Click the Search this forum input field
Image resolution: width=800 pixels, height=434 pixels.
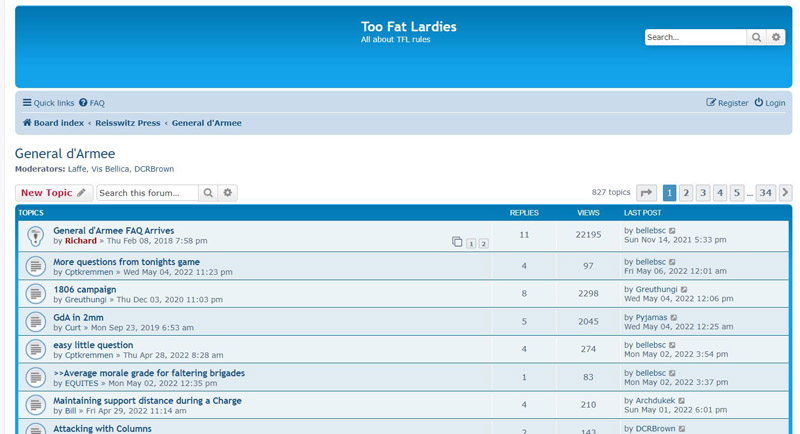pos(147,193)
